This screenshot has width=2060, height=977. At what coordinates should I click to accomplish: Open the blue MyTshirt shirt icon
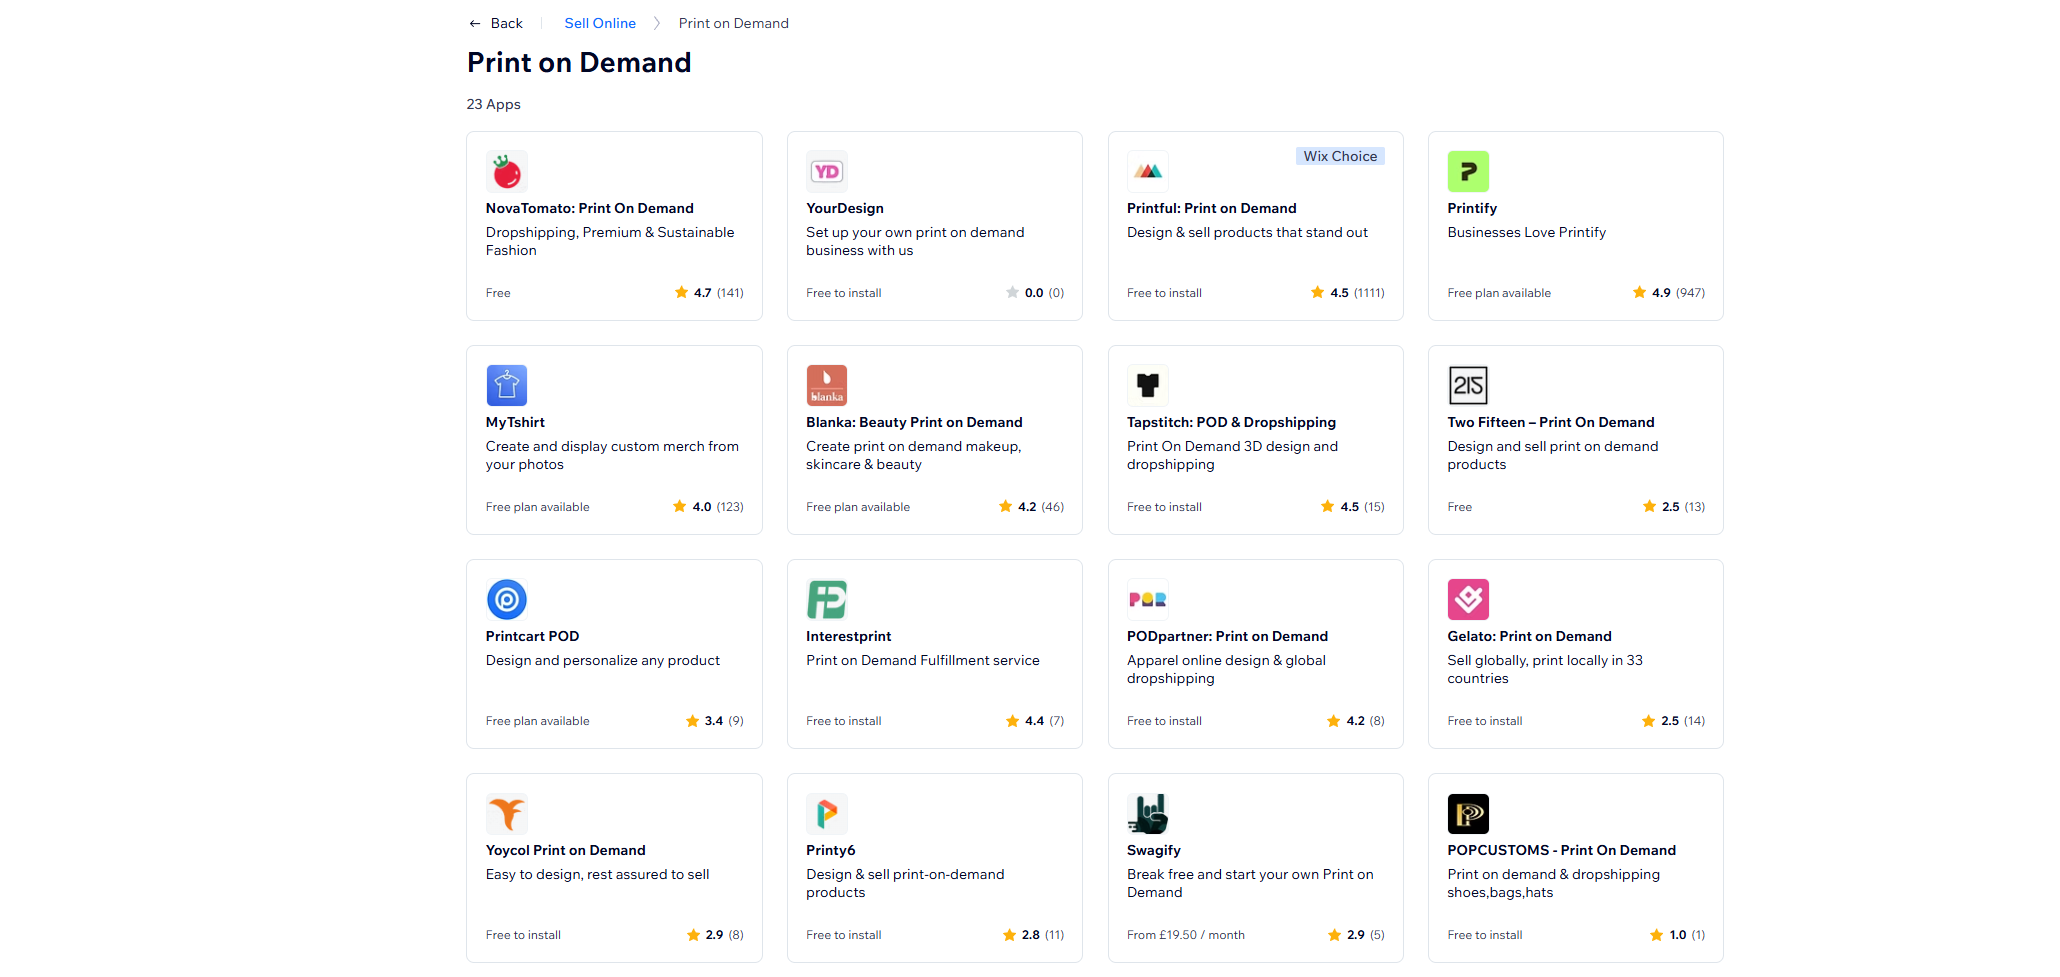(506, 386)
